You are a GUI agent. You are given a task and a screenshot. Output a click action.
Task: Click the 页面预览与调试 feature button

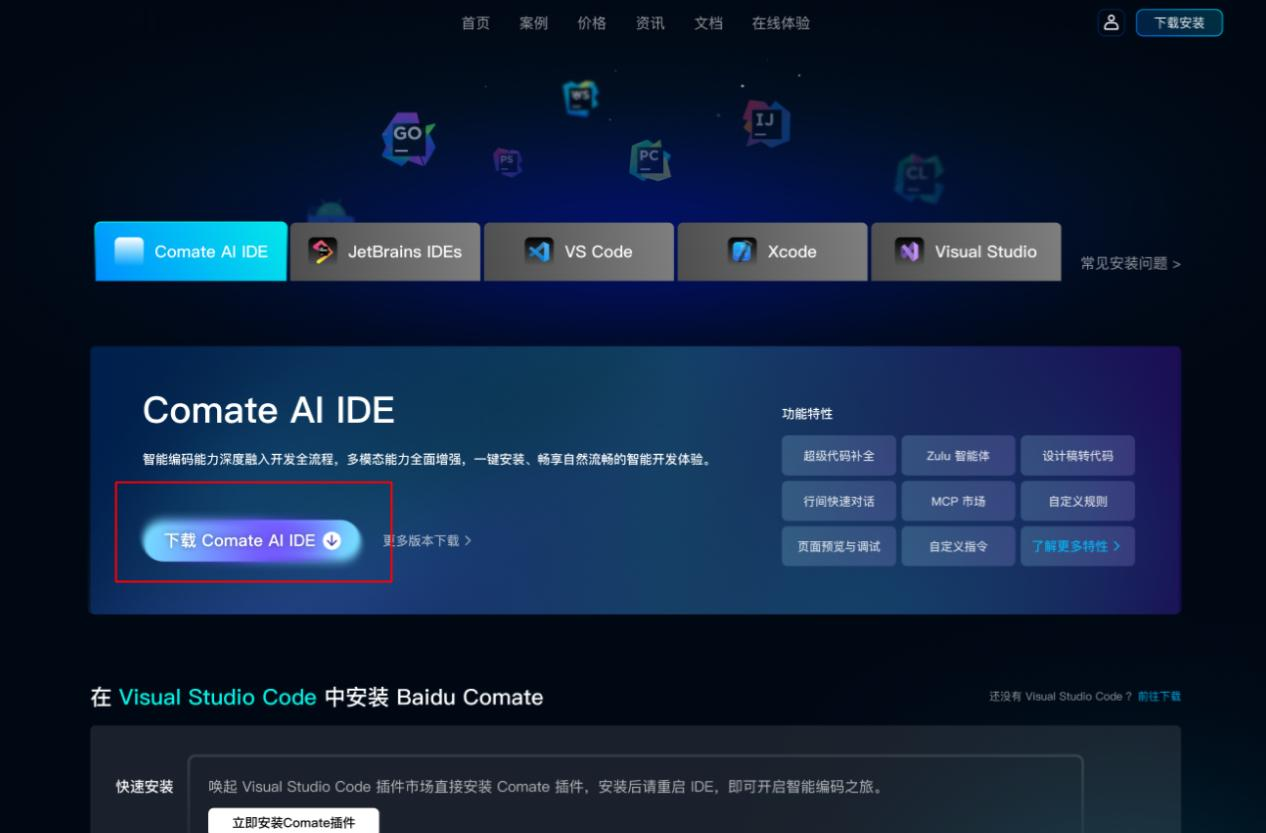(839, 546)
